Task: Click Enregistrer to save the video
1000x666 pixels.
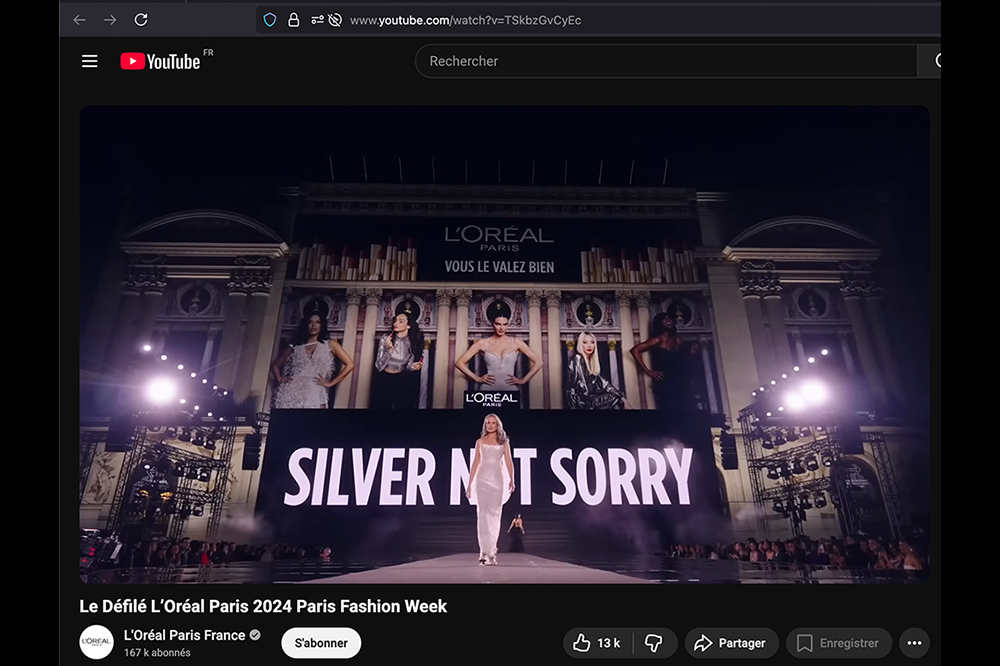Action: [838, 643]
